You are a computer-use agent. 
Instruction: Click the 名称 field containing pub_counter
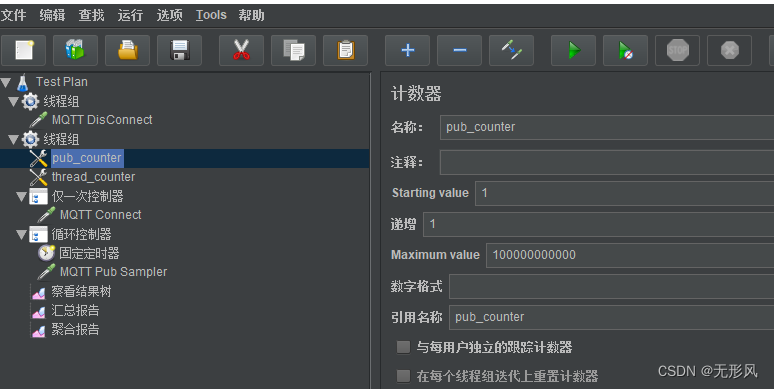coord(607,127)
